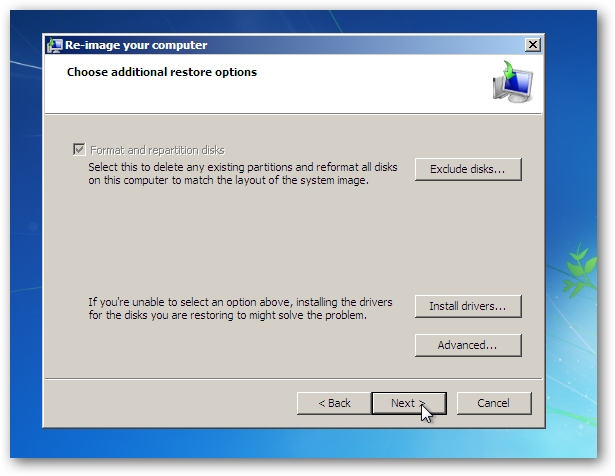Click text 'Select this to delete any existing partitions'

click(x=191, y=167)
